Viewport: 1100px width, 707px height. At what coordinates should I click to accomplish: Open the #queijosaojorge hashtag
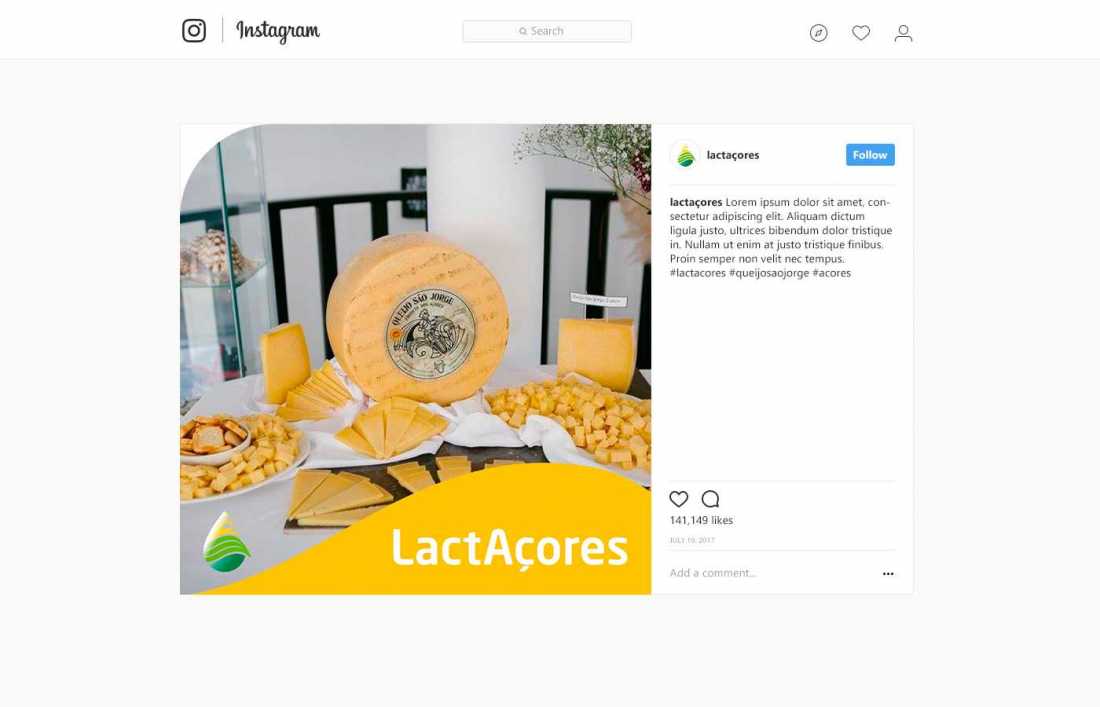click(769, 273)
